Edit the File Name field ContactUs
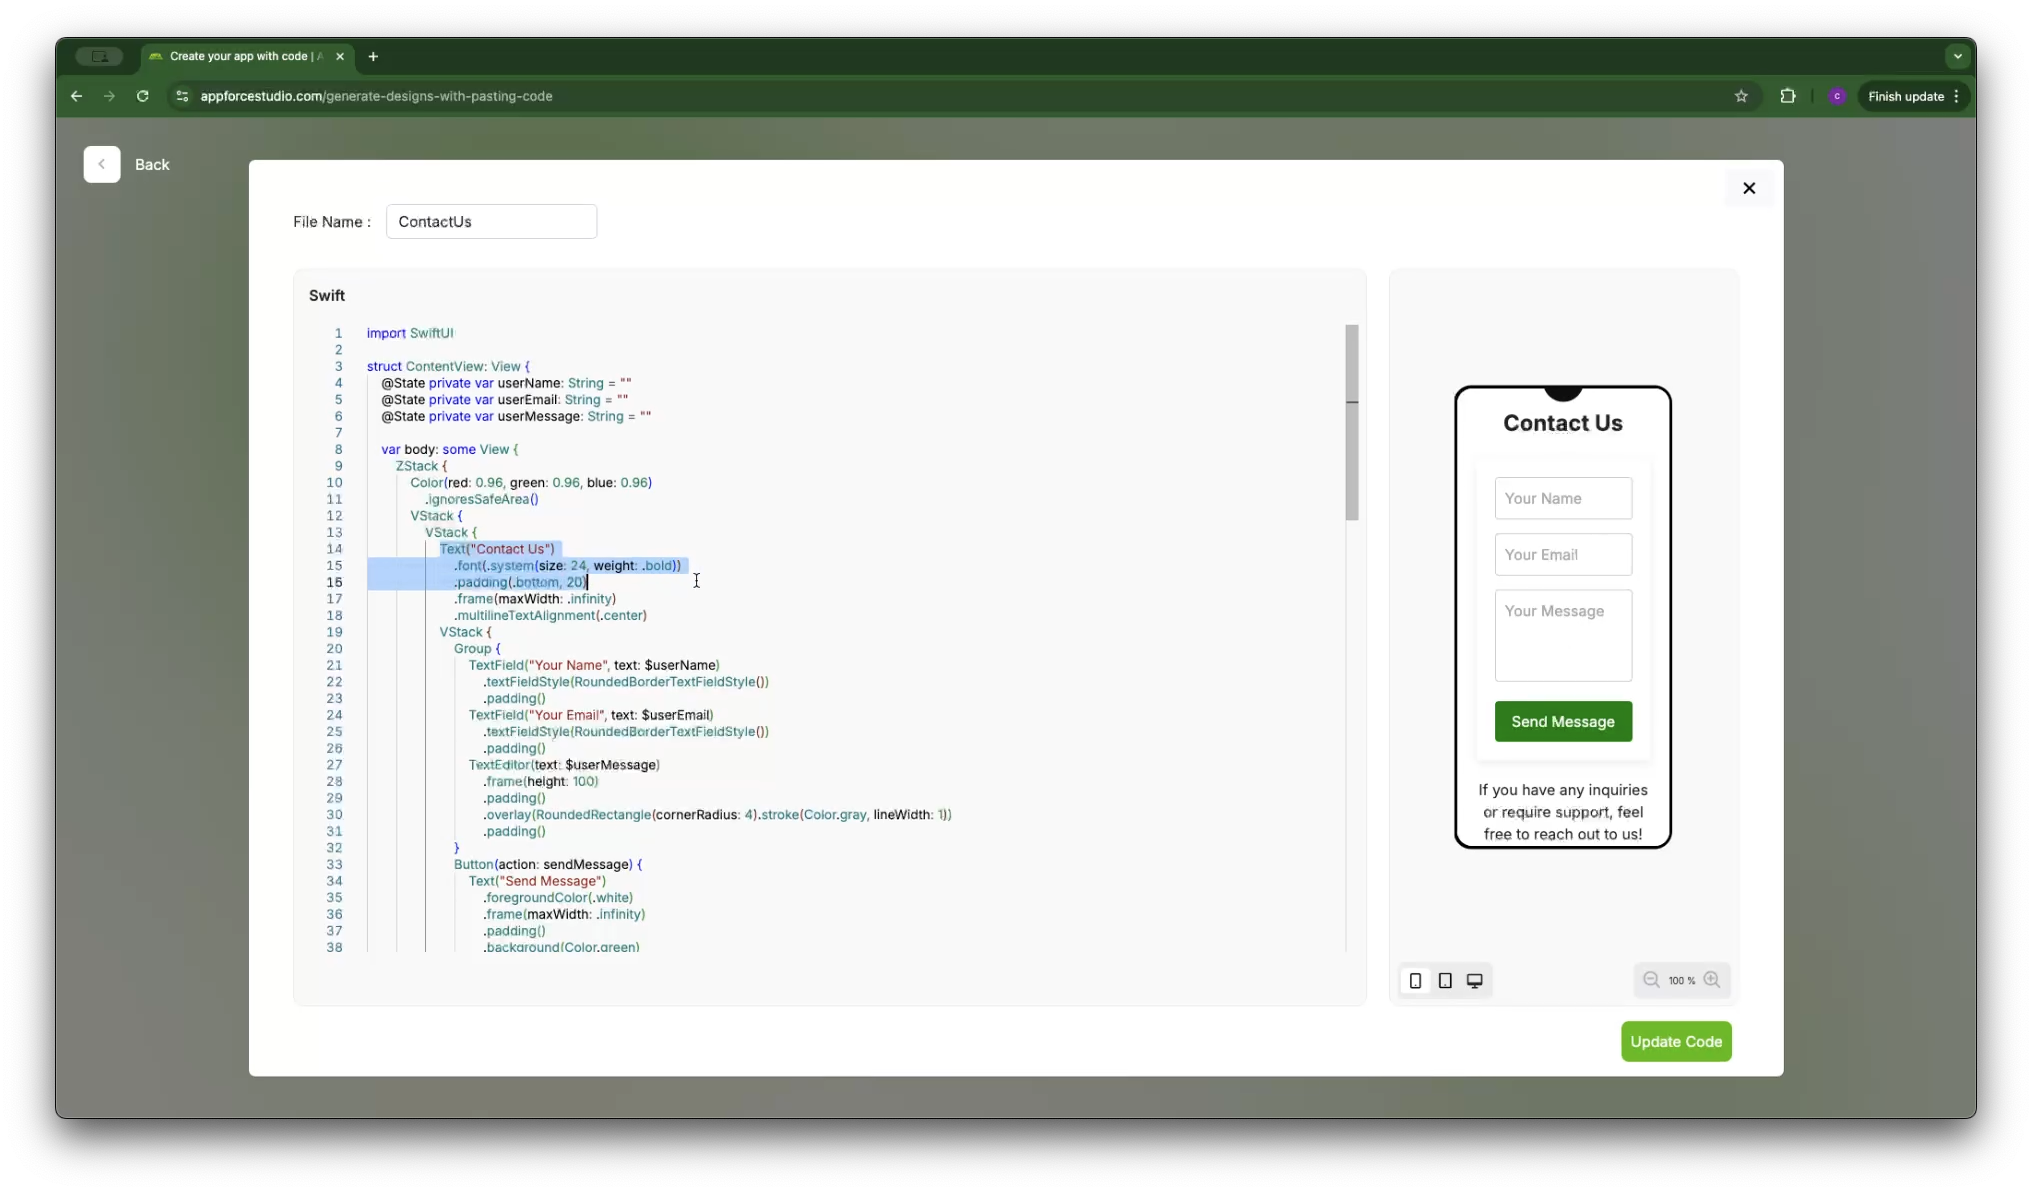The image size is (2032, 1192). coord(491,221)
